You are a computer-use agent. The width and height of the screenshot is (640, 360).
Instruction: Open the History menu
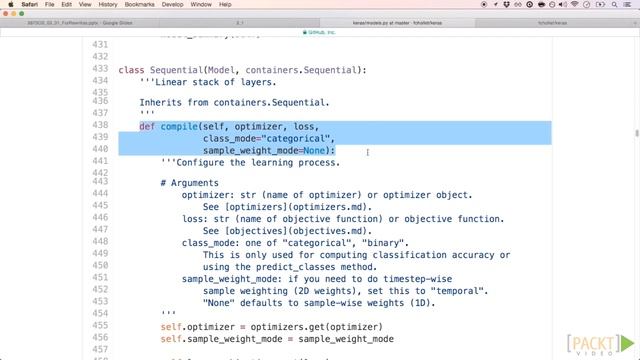point(108,4)
